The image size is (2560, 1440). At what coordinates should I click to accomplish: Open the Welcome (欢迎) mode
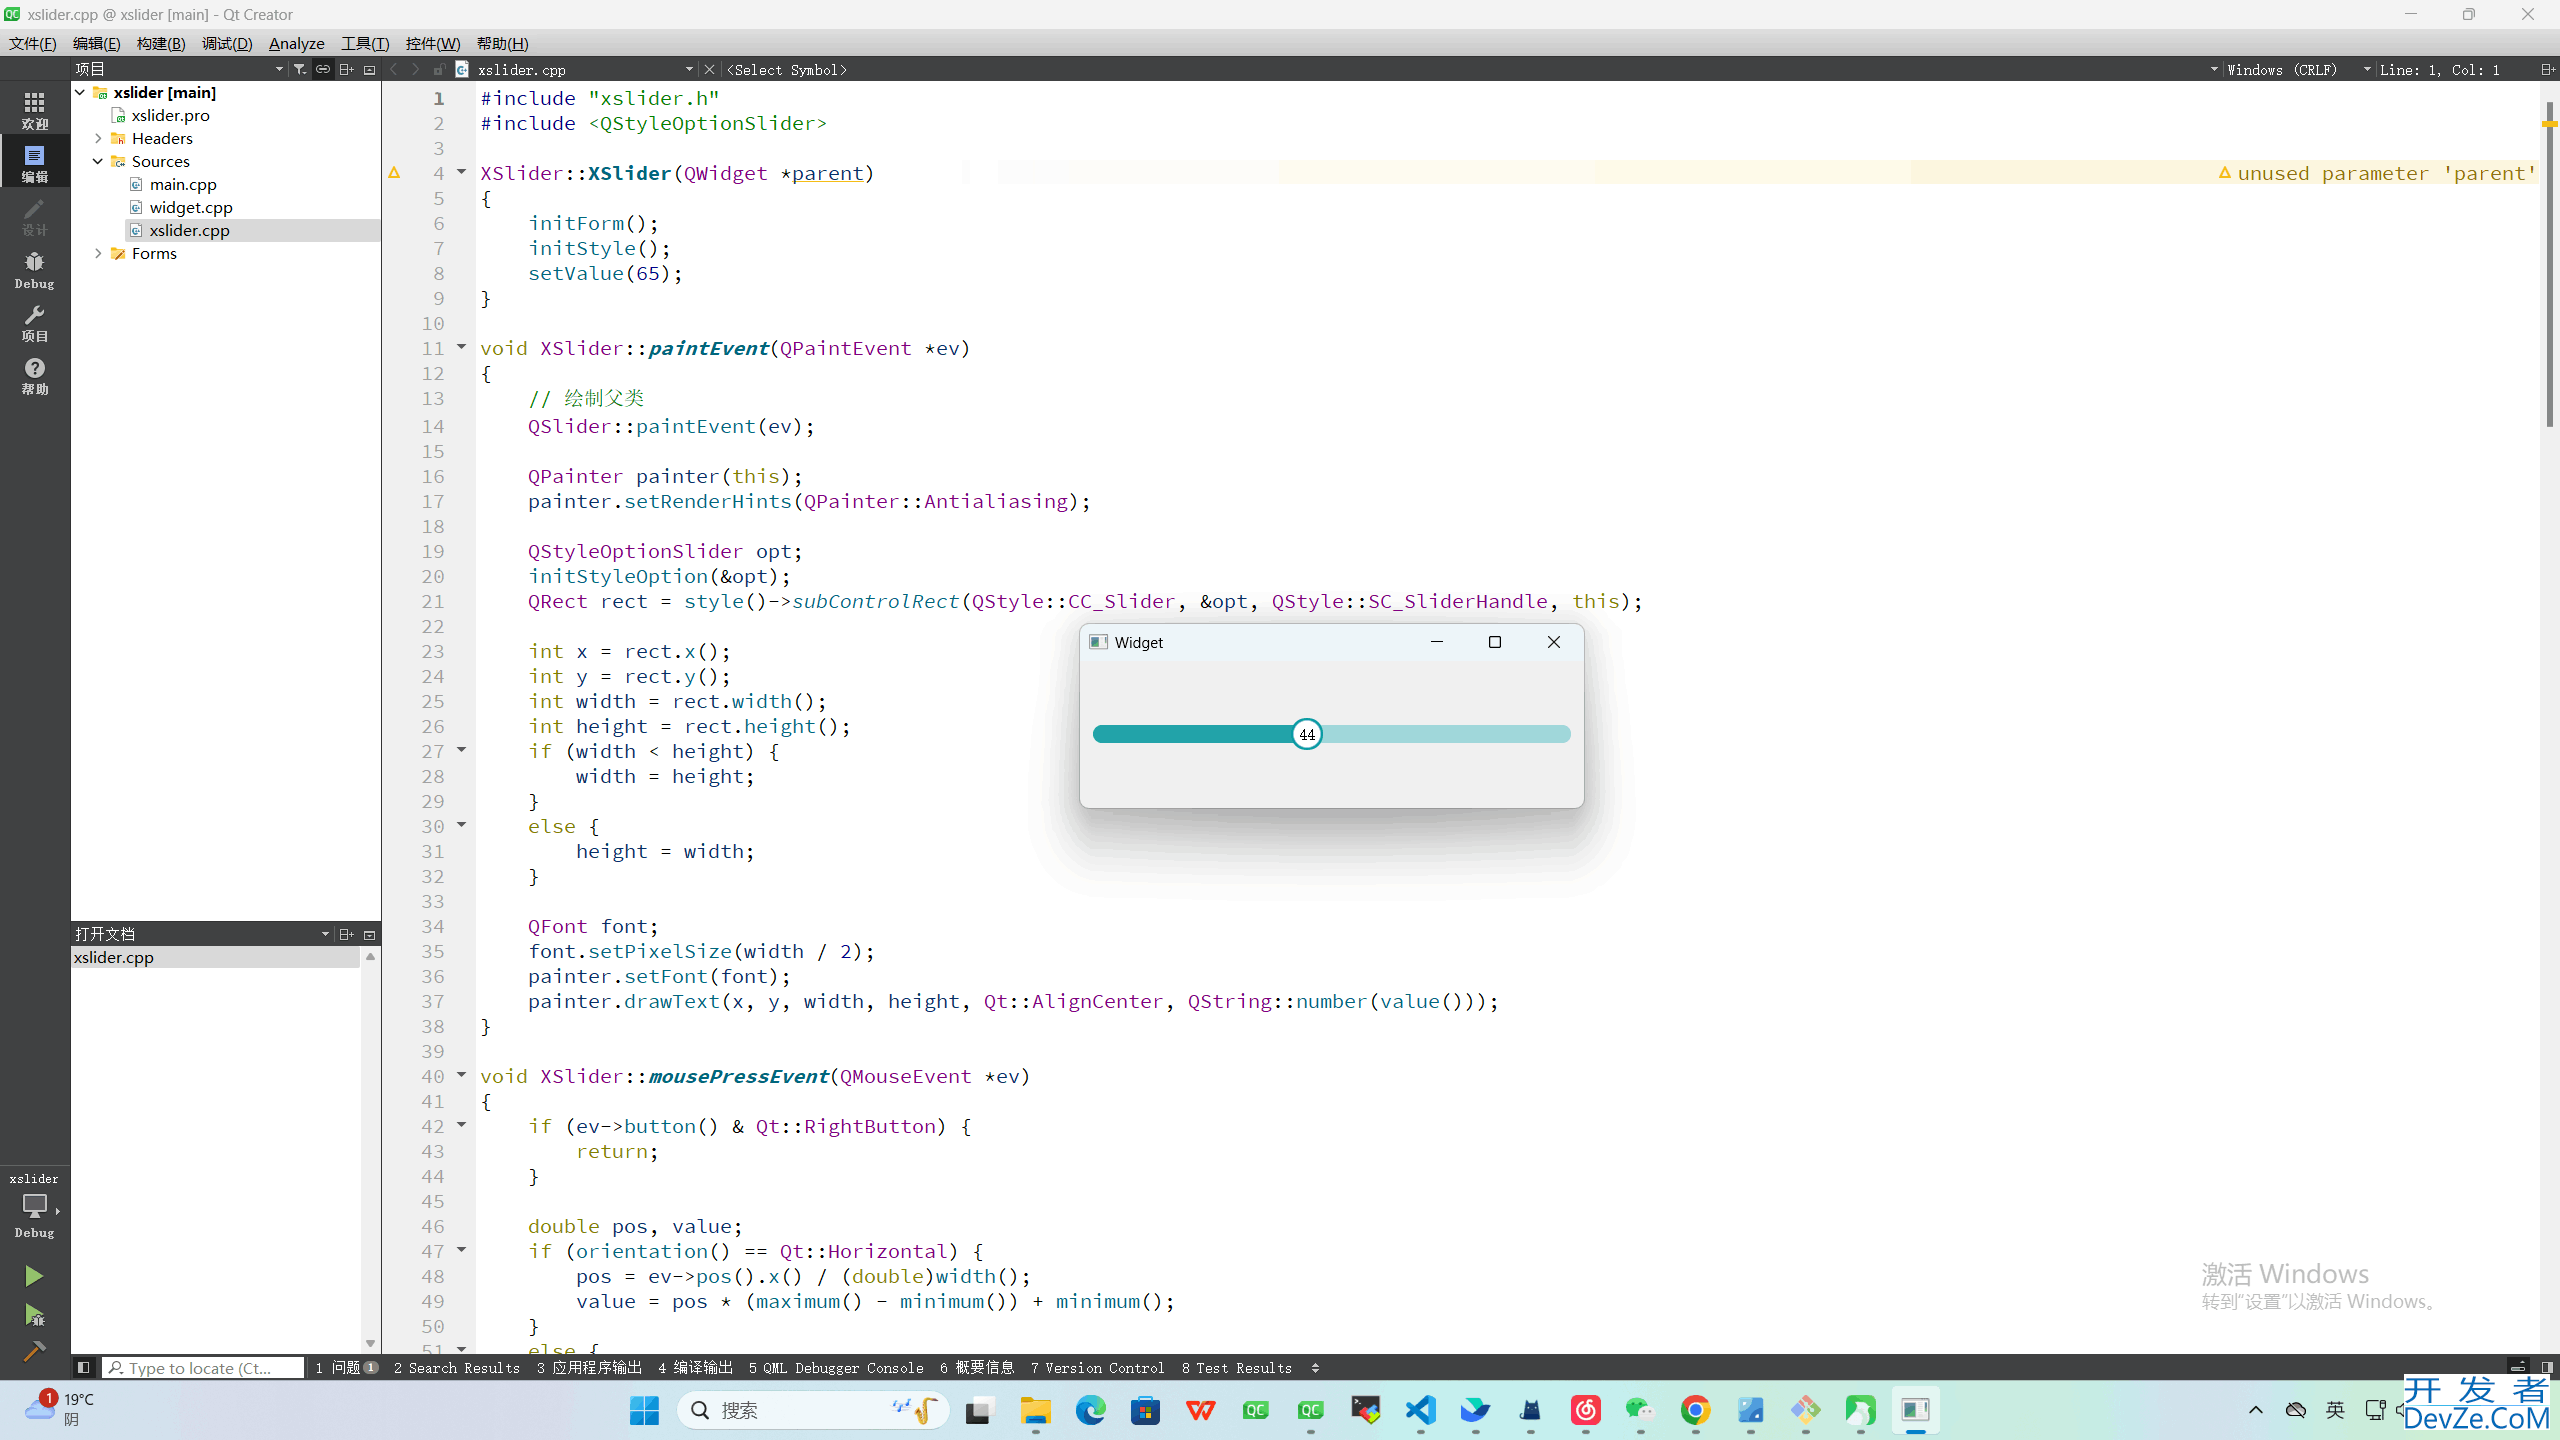[x=34, y=110]
